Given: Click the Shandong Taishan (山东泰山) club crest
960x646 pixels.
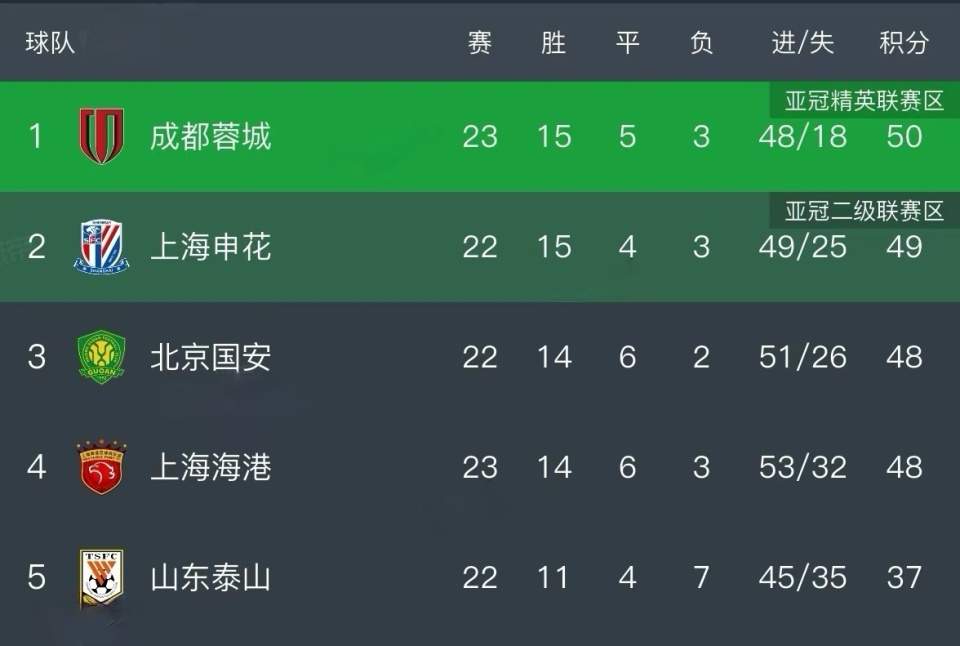Looking at the screenshot, I should coord(101,577).
